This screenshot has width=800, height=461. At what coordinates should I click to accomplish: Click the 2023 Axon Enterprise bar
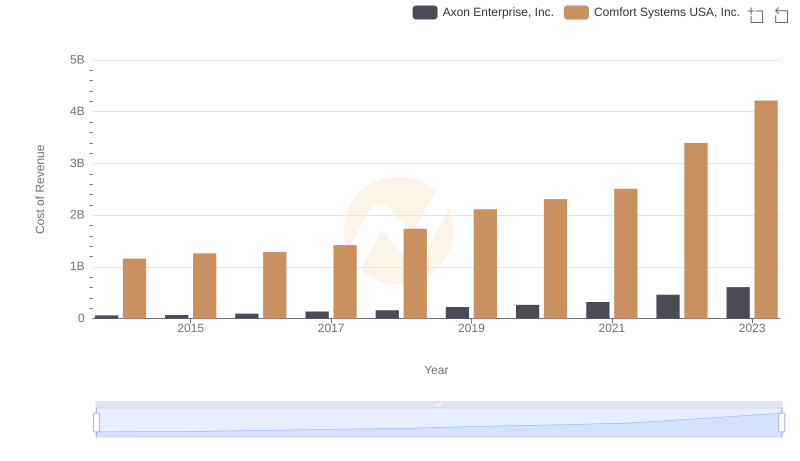point(738,303)
